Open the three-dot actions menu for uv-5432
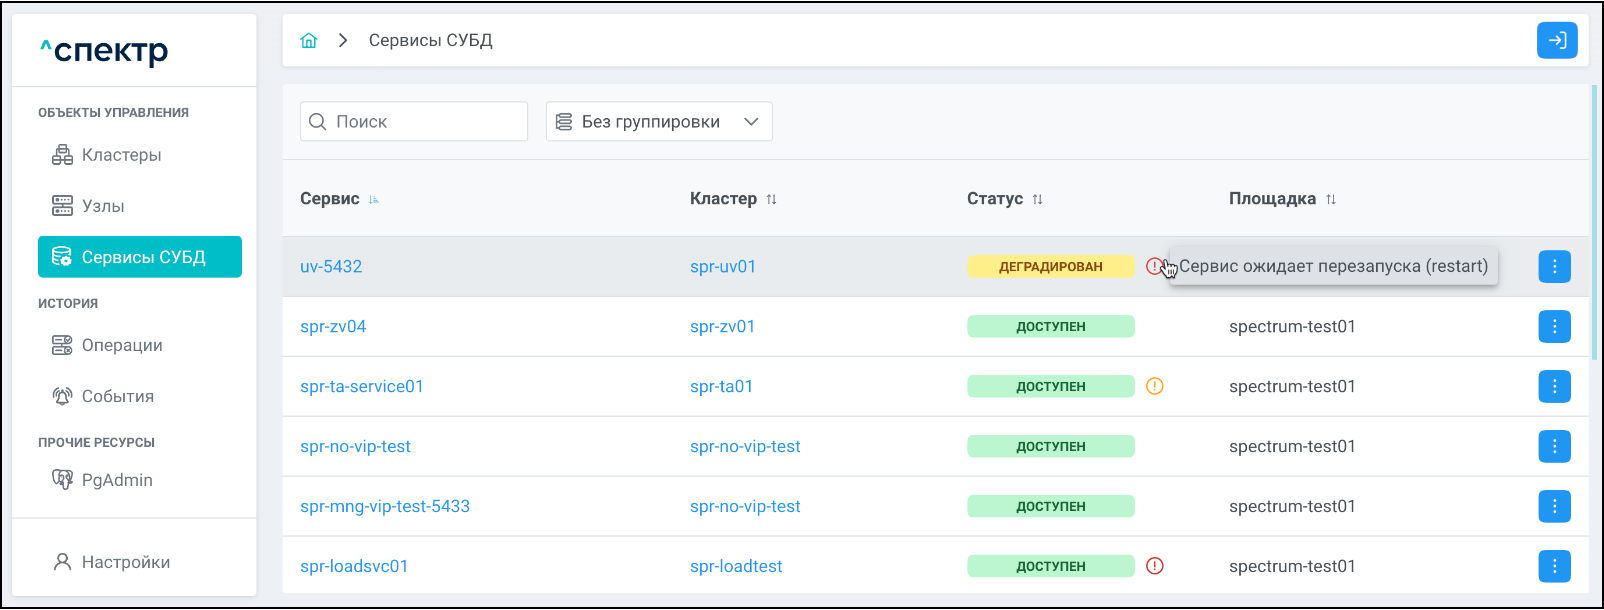 [1554, 267]
